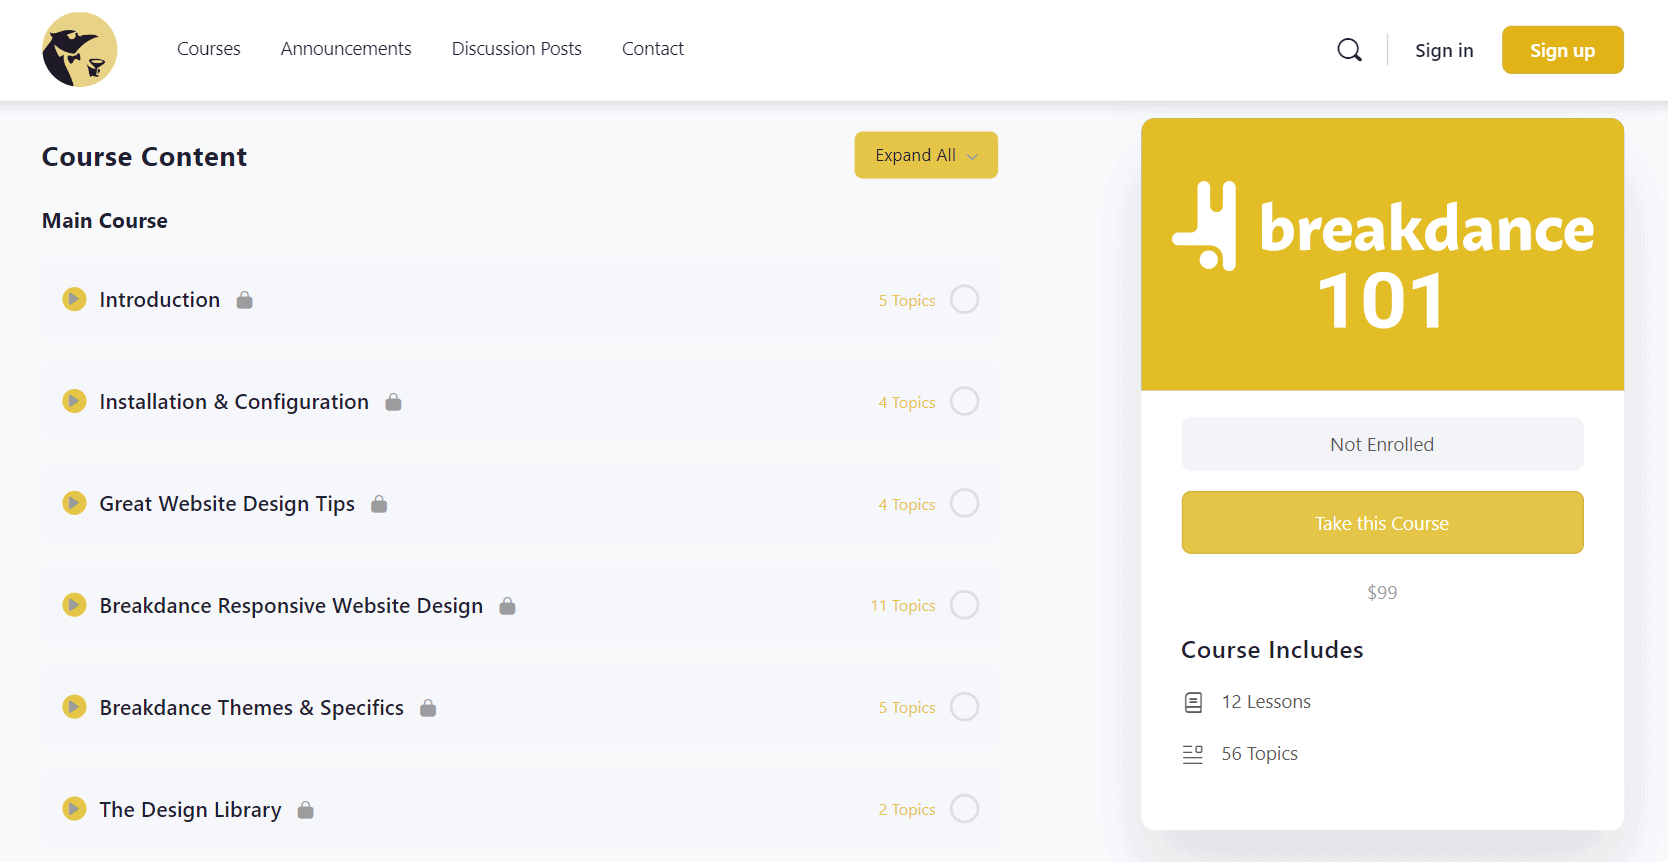
Task: Expand all lessons with Expand All
Action: (x=926, y=155)
